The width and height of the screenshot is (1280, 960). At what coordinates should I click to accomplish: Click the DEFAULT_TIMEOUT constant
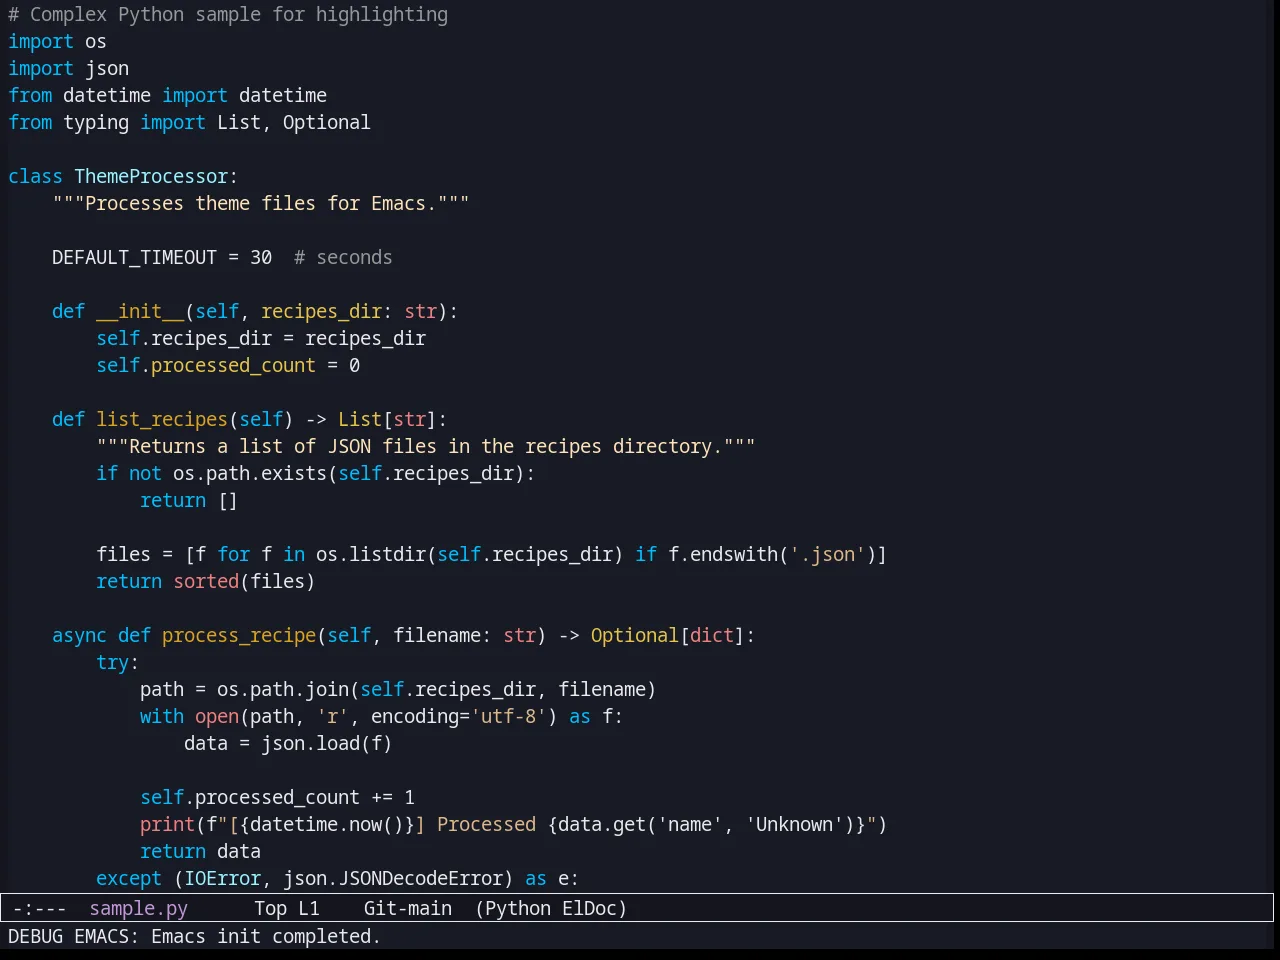point(134,257)
